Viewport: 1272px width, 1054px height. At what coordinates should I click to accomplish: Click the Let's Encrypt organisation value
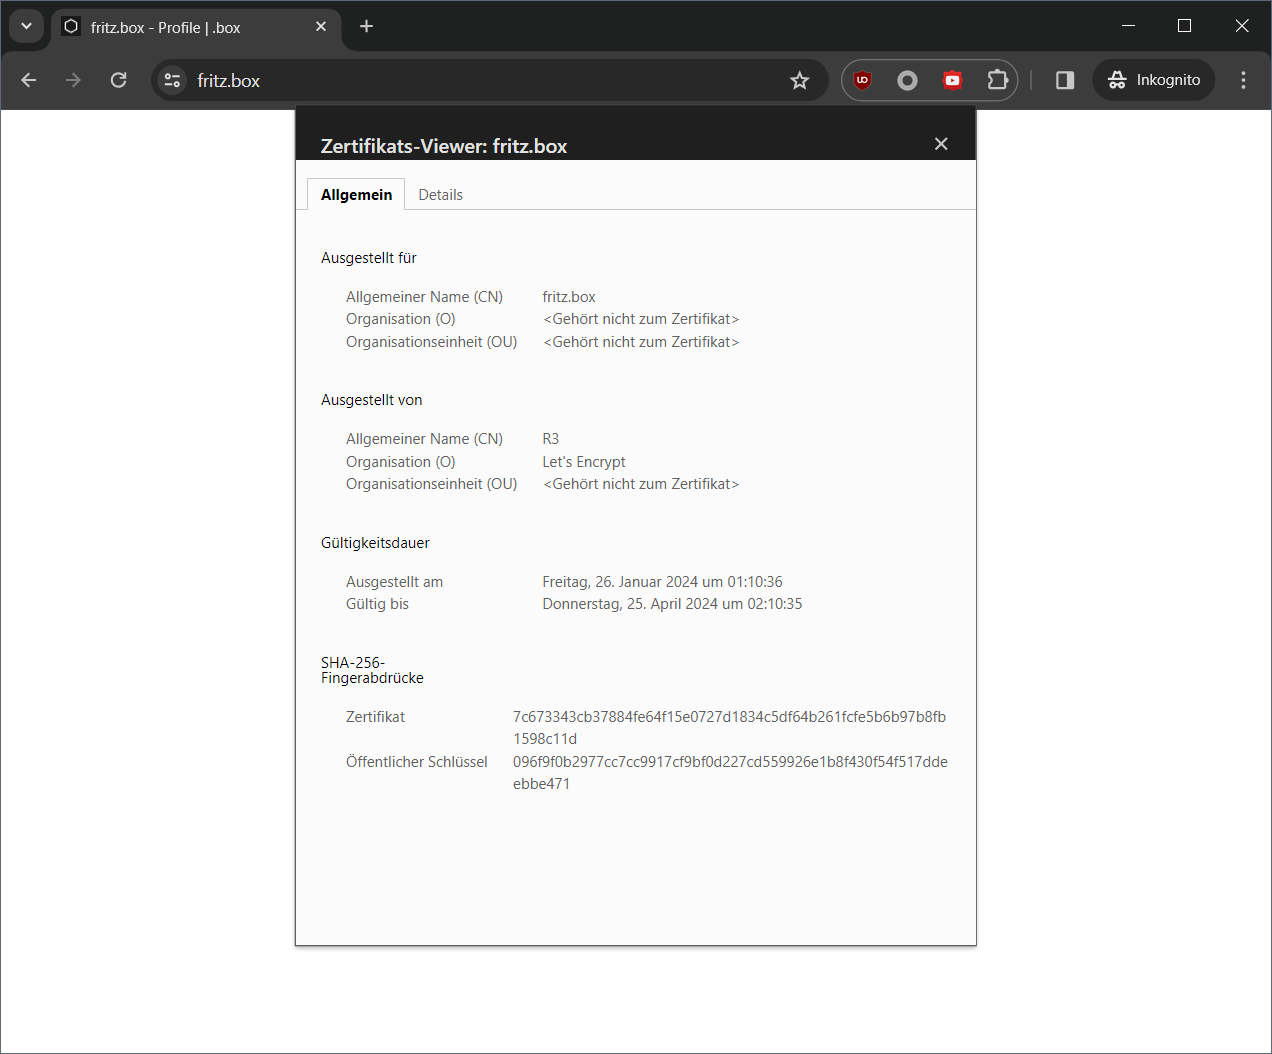pos(584,462)
